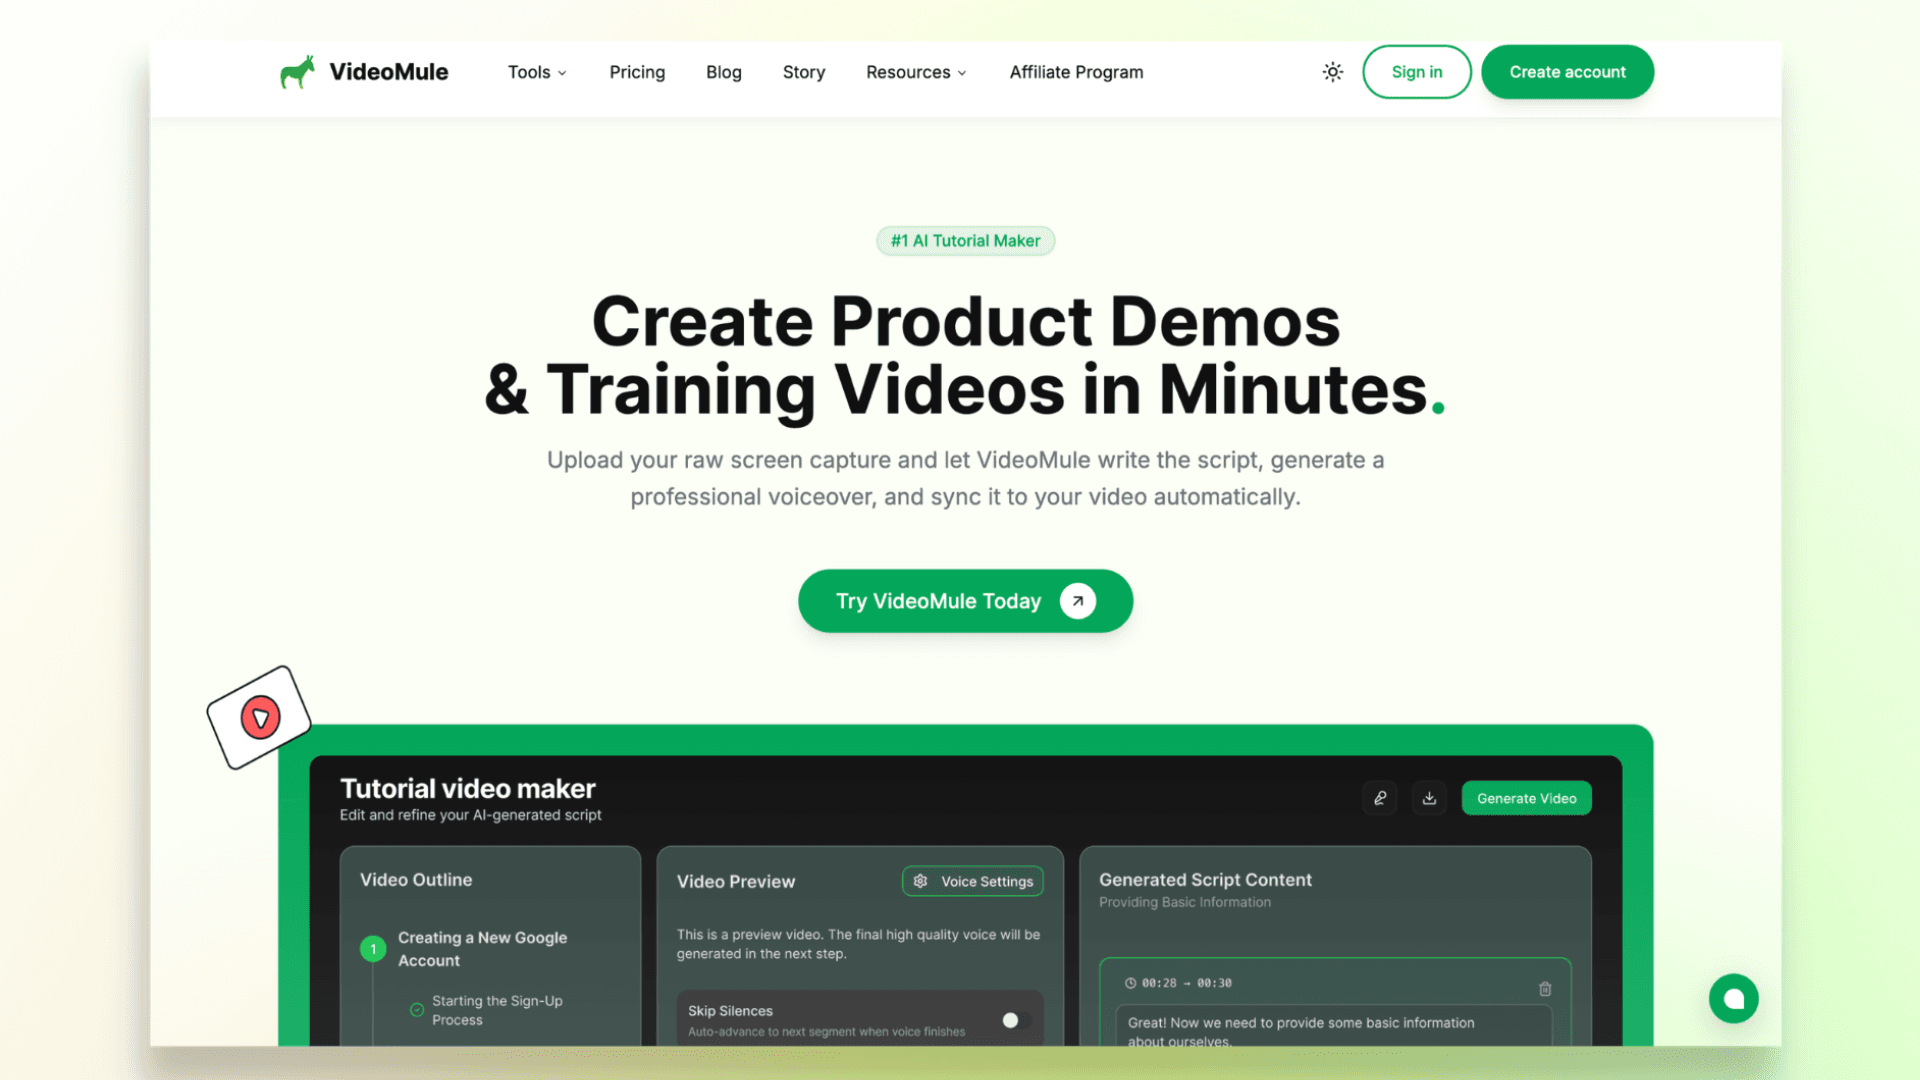Open the Affiliate Program page
Screen dimensions: 1920x1080
click(x=1076, y=72)
